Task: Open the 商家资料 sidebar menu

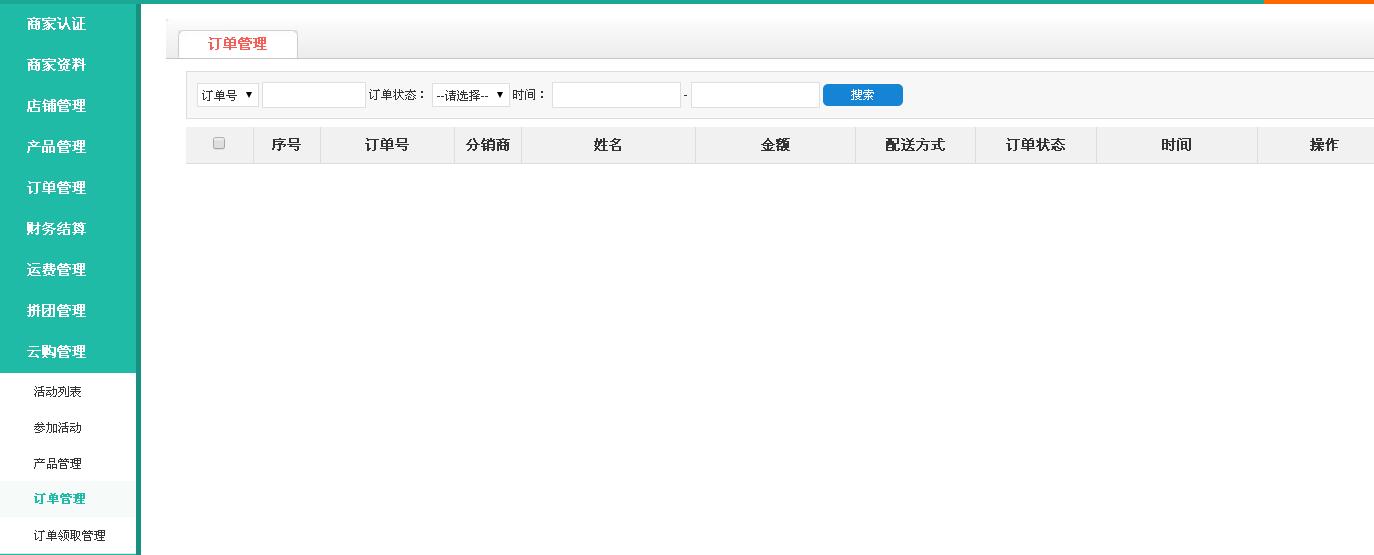Action: coord(57,65)
